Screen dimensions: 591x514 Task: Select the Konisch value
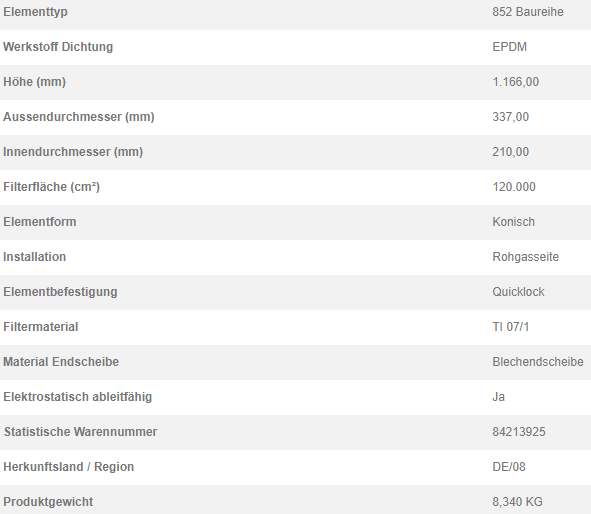(x=513, y=222)
